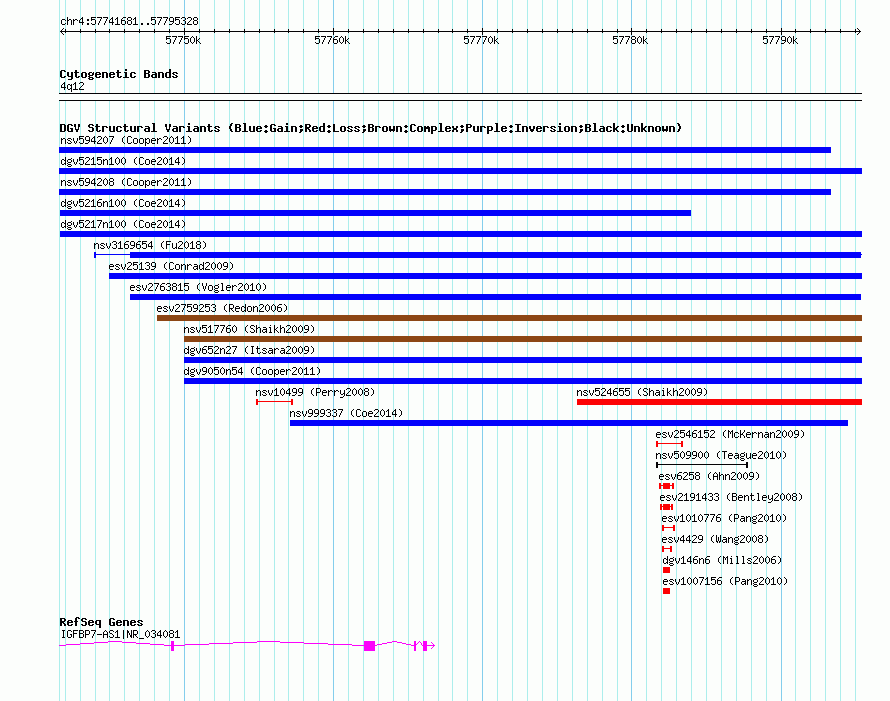Open the esv1010776 (Pang2010) label
This screenshot has height=701, width=890.
[724, 518]
